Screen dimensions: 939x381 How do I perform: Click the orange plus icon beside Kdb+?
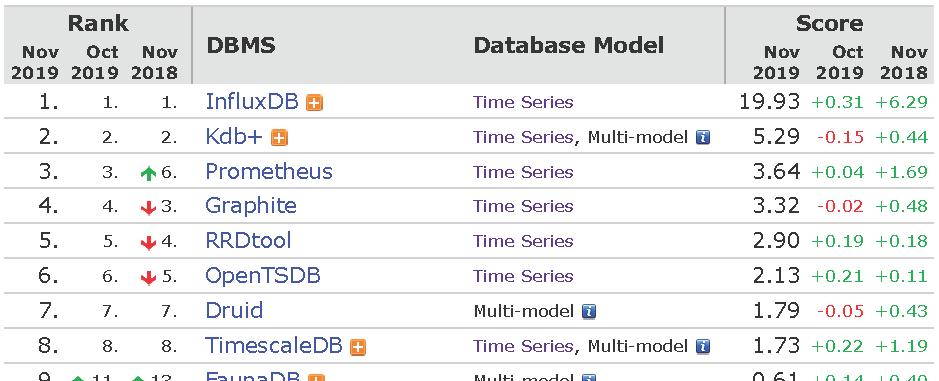pyautogui.click(x=279, y=138)
